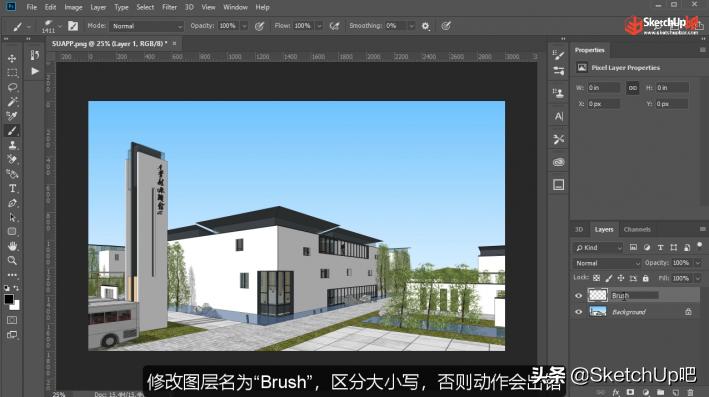Click the background color swatch
The height and width of the screenshot is (397, 709).
[16, 306]
